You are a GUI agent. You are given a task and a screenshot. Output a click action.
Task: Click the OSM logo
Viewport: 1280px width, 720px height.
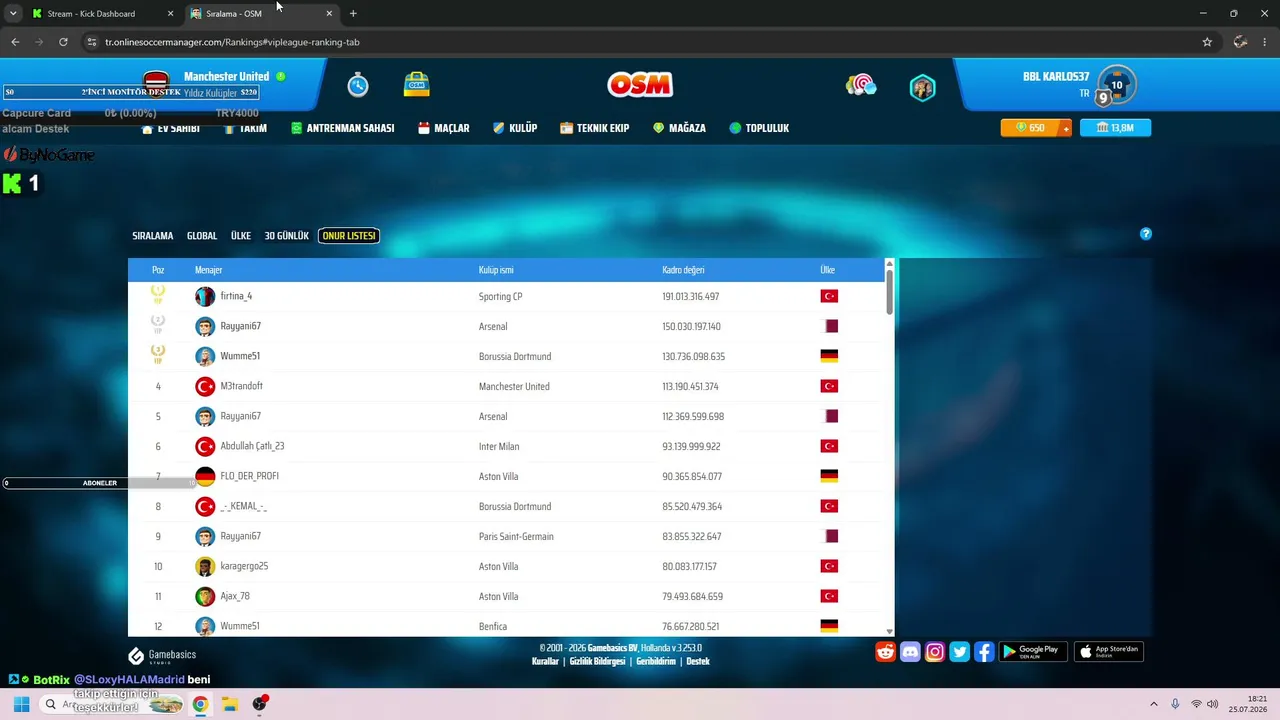(x=640, y=85)
